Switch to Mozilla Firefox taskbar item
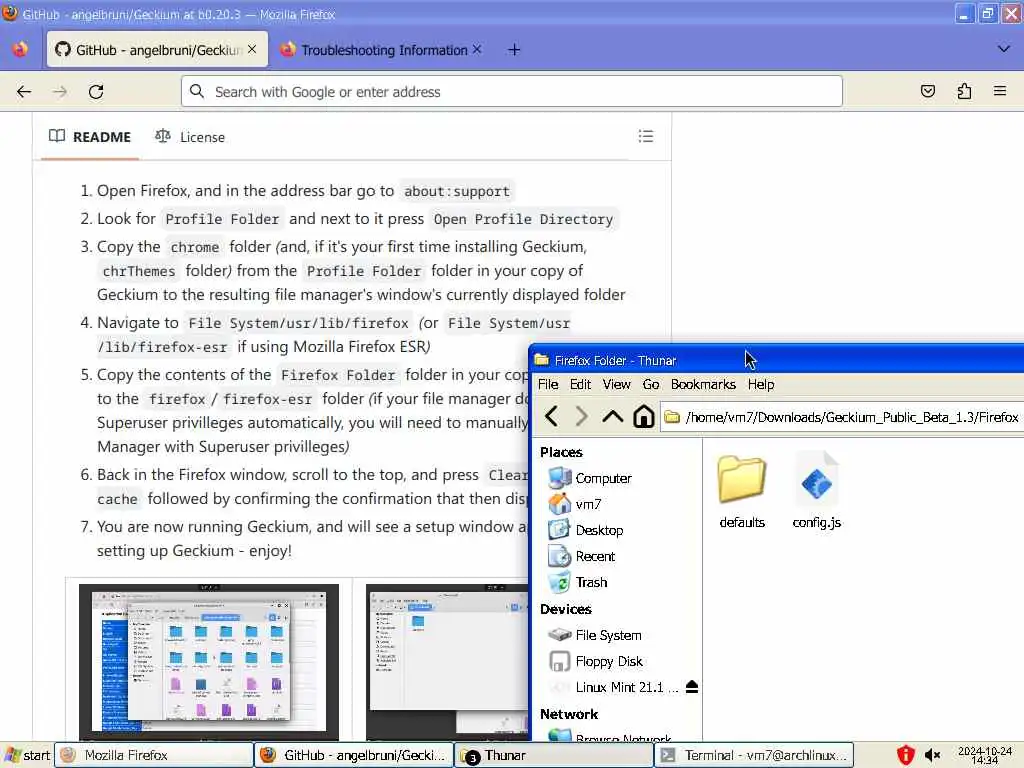 [153, 755]
